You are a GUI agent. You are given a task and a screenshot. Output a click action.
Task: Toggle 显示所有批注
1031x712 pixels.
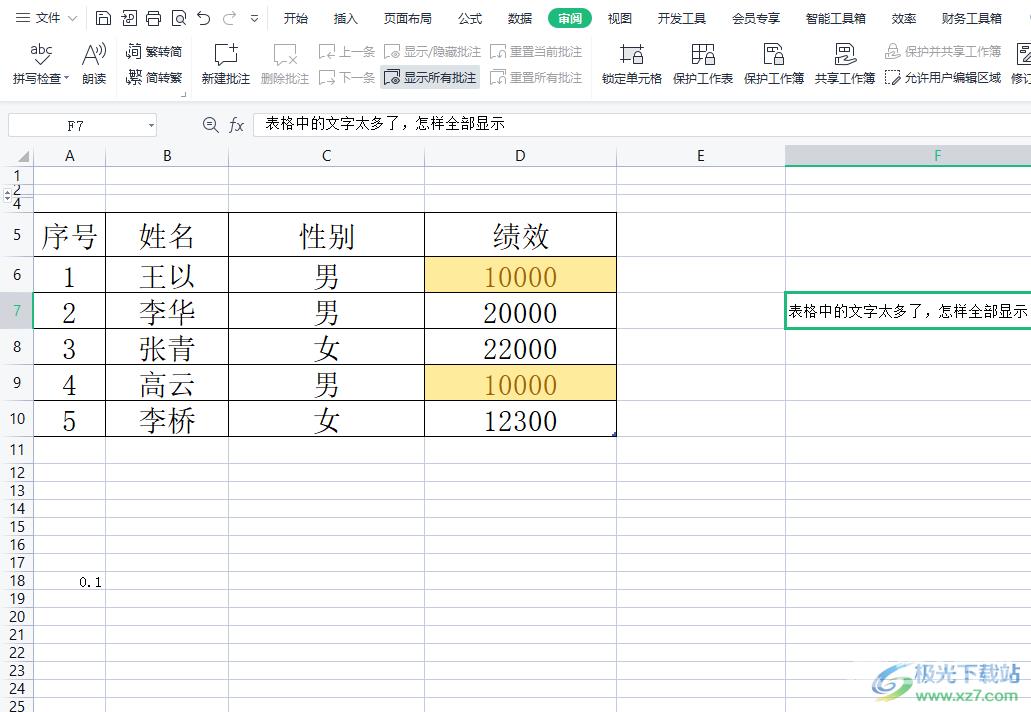coord(430,78)
